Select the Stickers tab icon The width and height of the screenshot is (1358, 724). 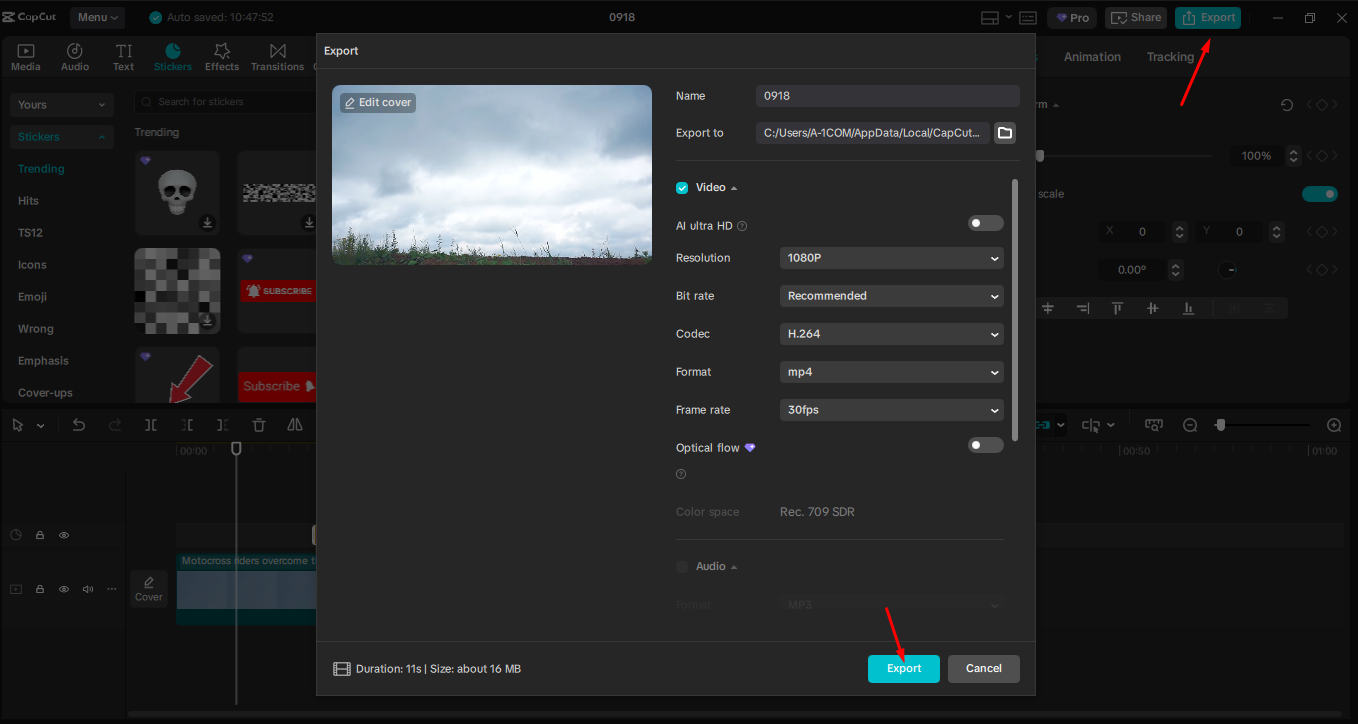173,57
